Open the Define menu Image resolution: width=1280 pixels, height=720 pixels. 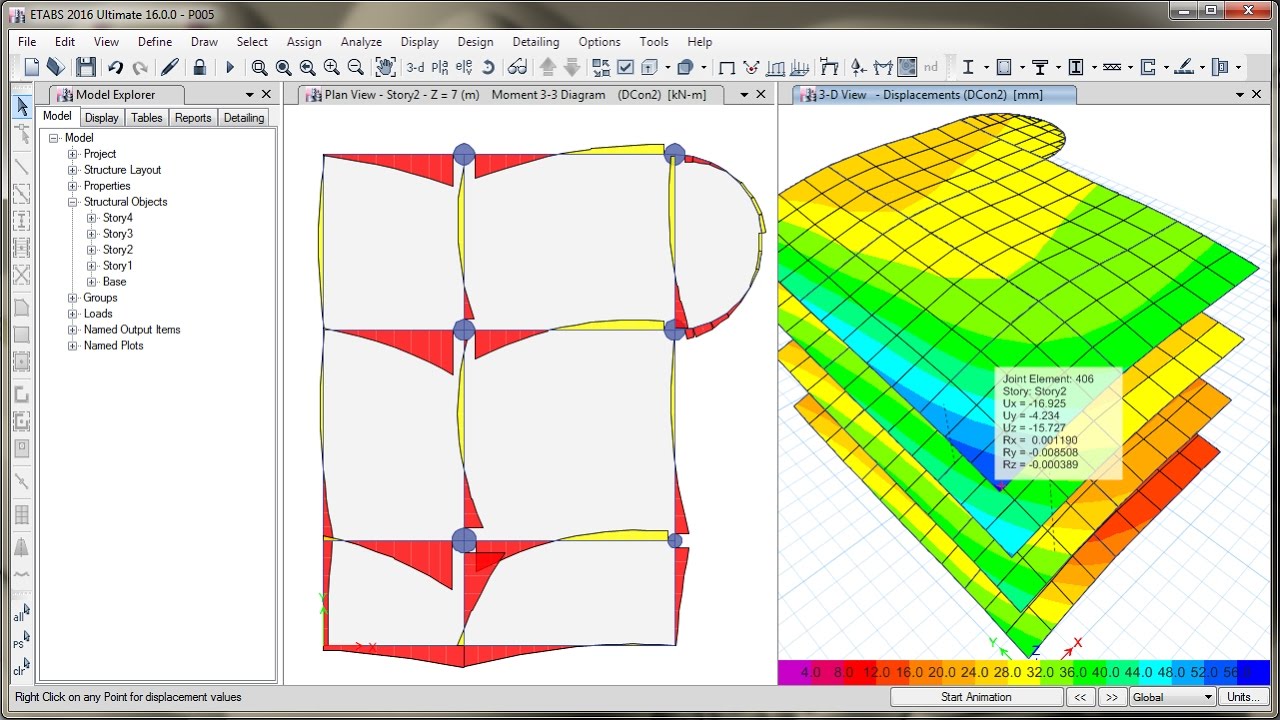pyautogui.click(x=155, y=42)
